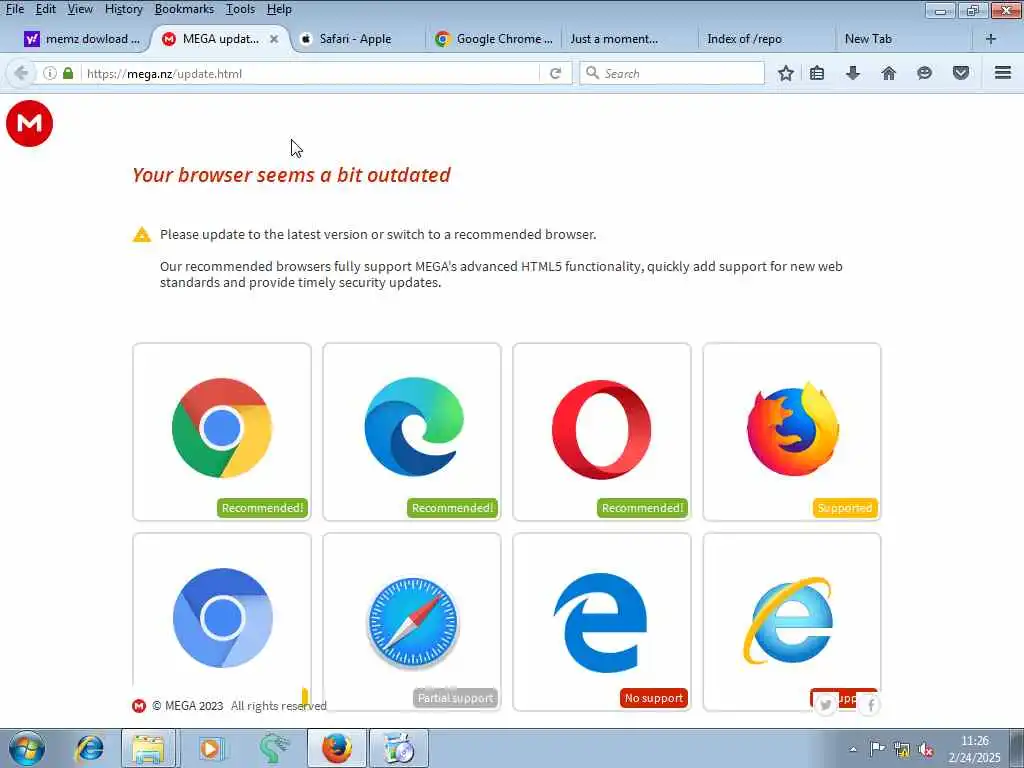Viewport: 1024px width, 768px height.
Task: Select the Internet Explorer browser card
Action: point(792,622)
